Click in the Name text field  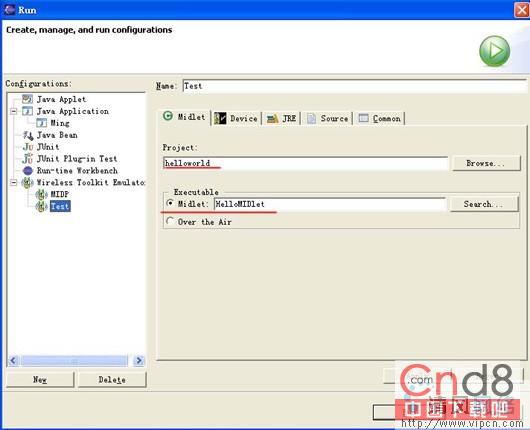355,86
